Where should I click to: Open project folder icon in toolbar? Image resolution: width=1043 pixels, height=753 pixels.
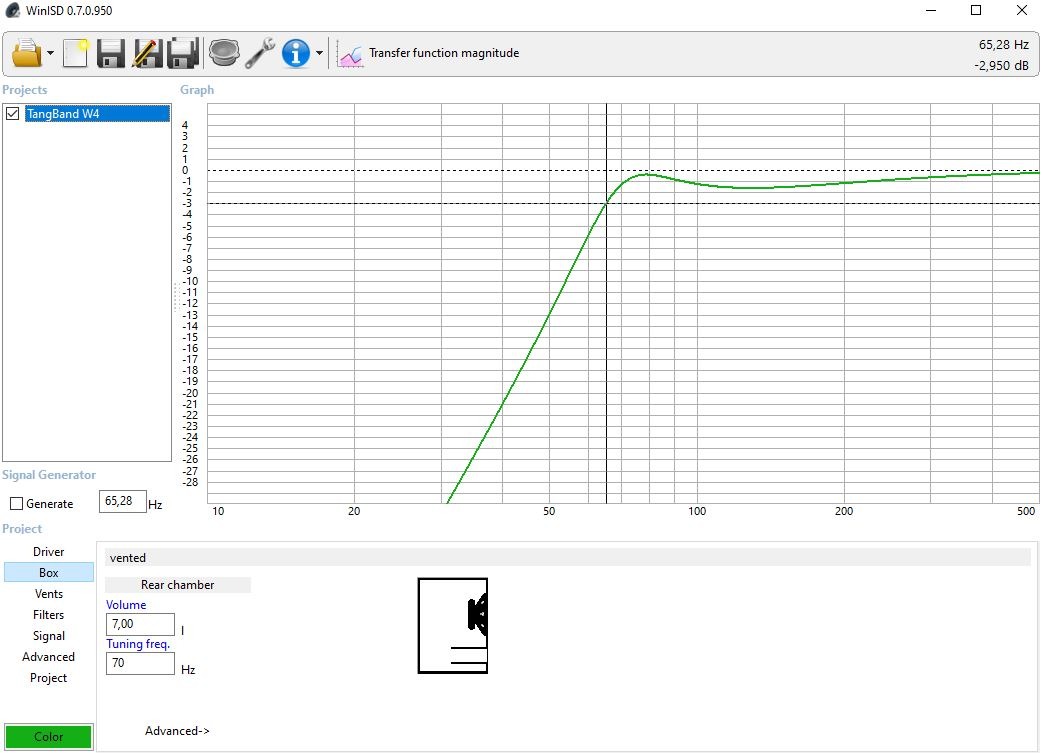click(x=27, y=53)
